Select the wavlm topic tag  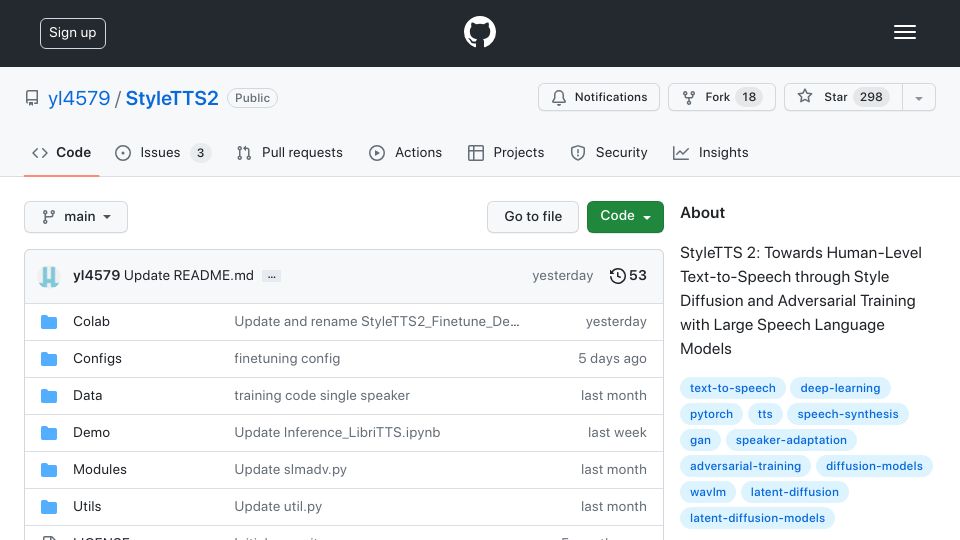point(708,492)
